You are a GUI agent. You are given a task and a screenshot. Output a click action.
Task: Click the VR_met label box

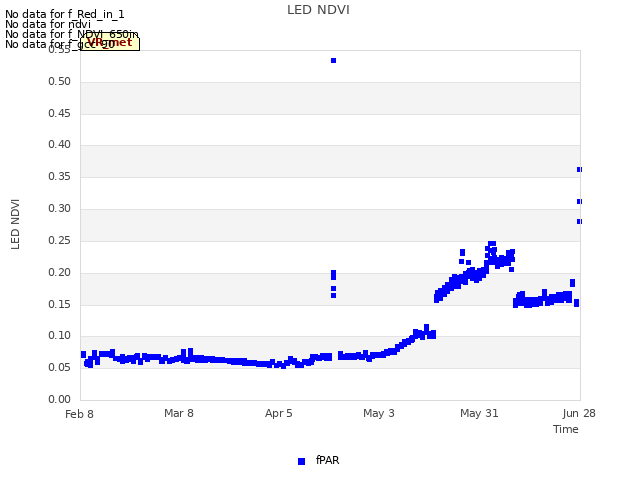point(110,43)
